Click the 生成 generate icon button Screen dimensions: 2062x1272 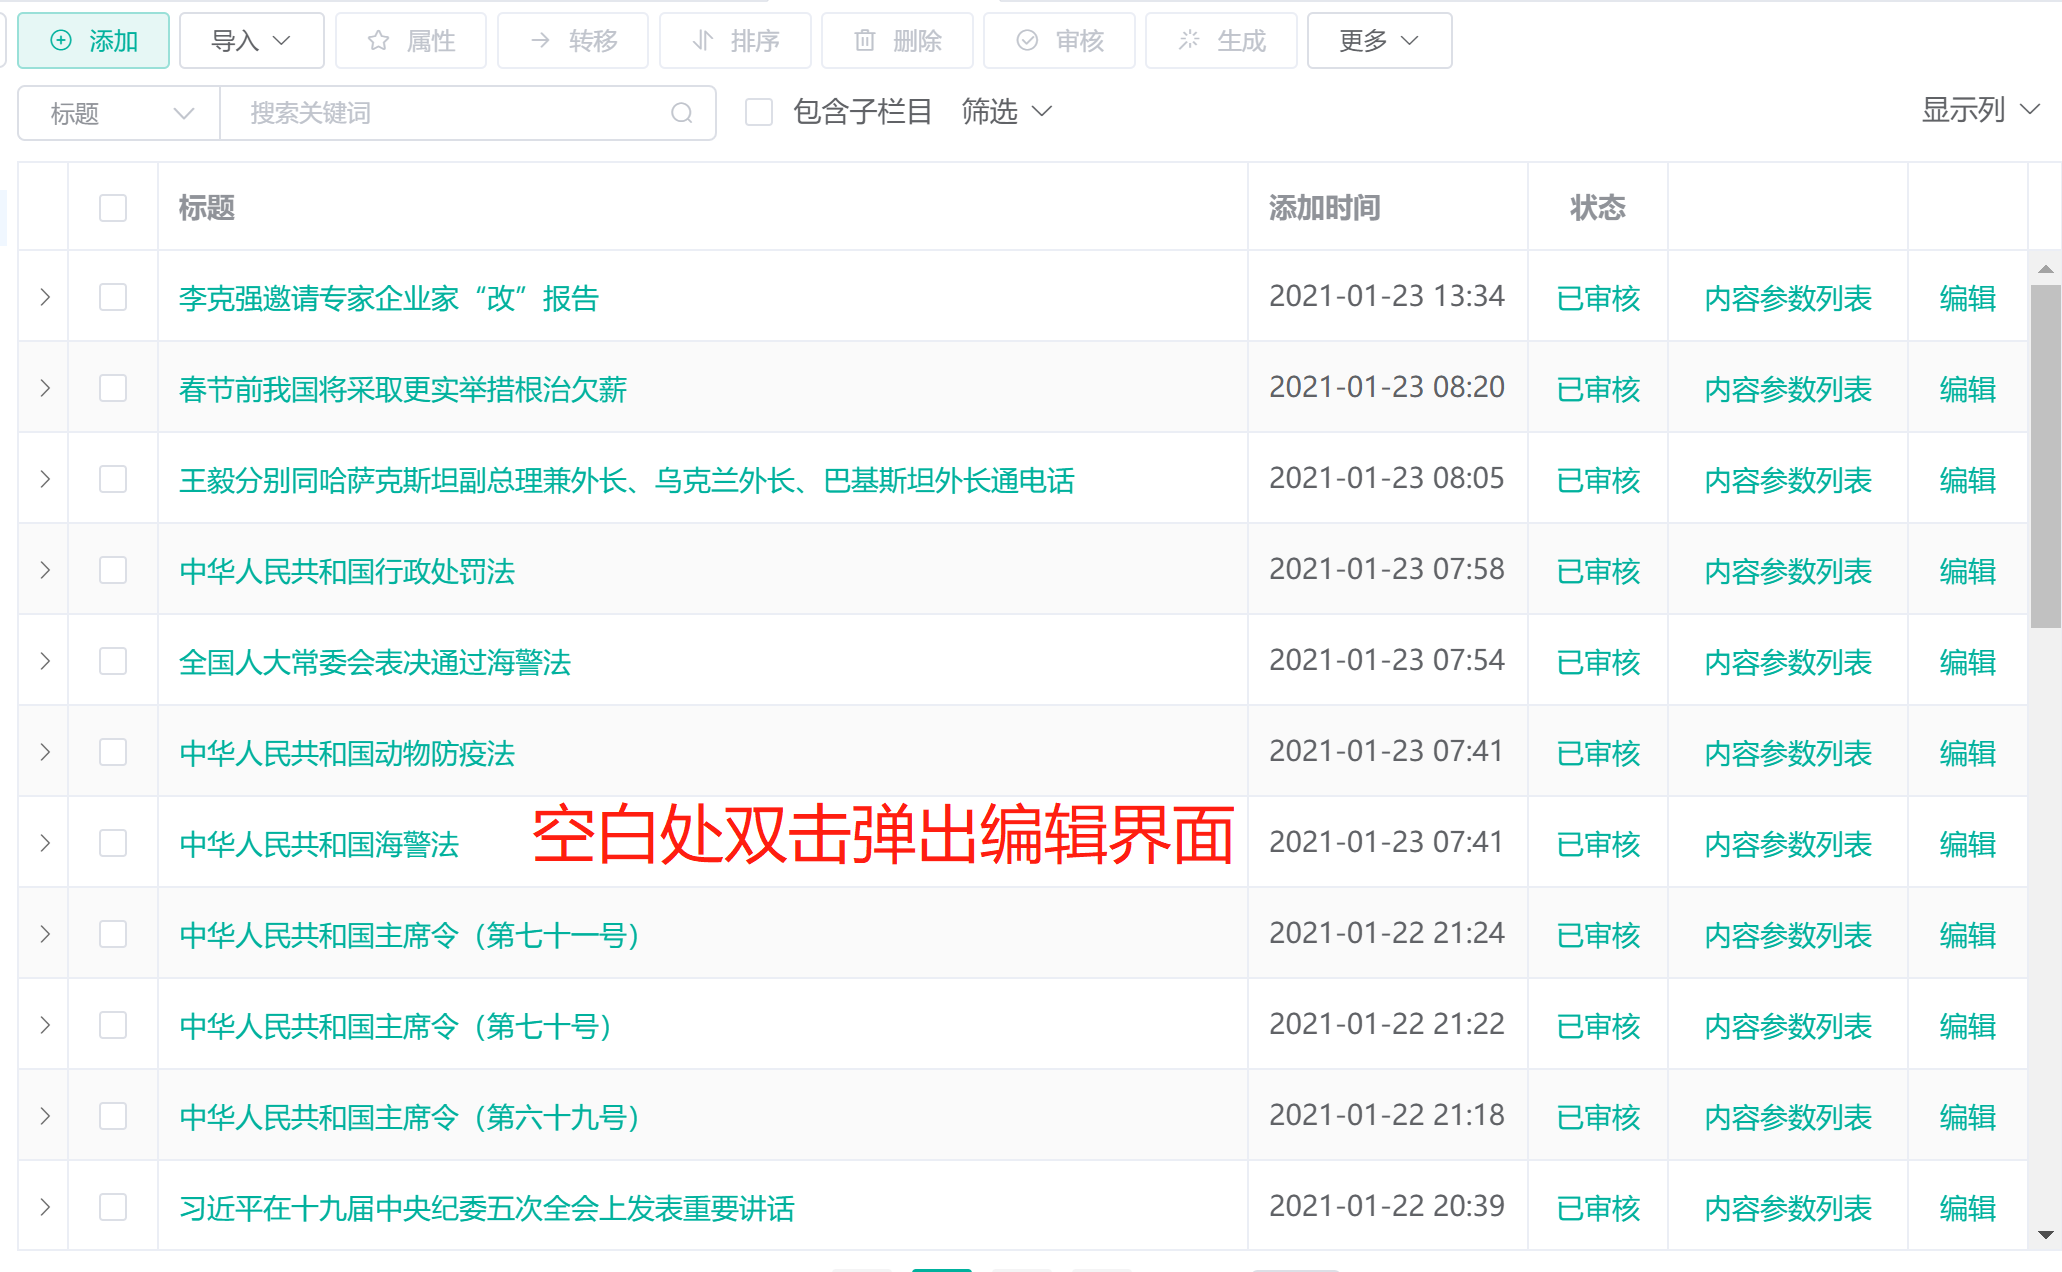click(x=1221, y=41)
